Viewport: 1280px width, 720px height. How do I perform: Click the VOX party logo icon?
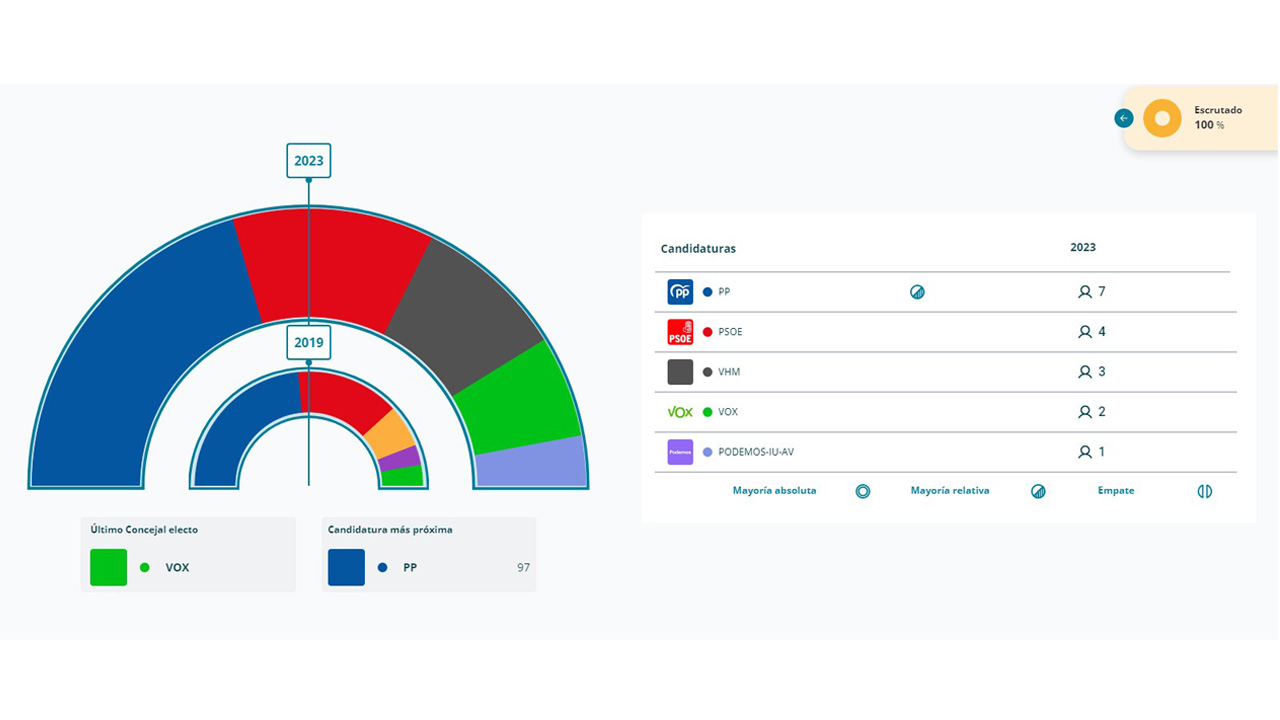click(x=680, y=412)
